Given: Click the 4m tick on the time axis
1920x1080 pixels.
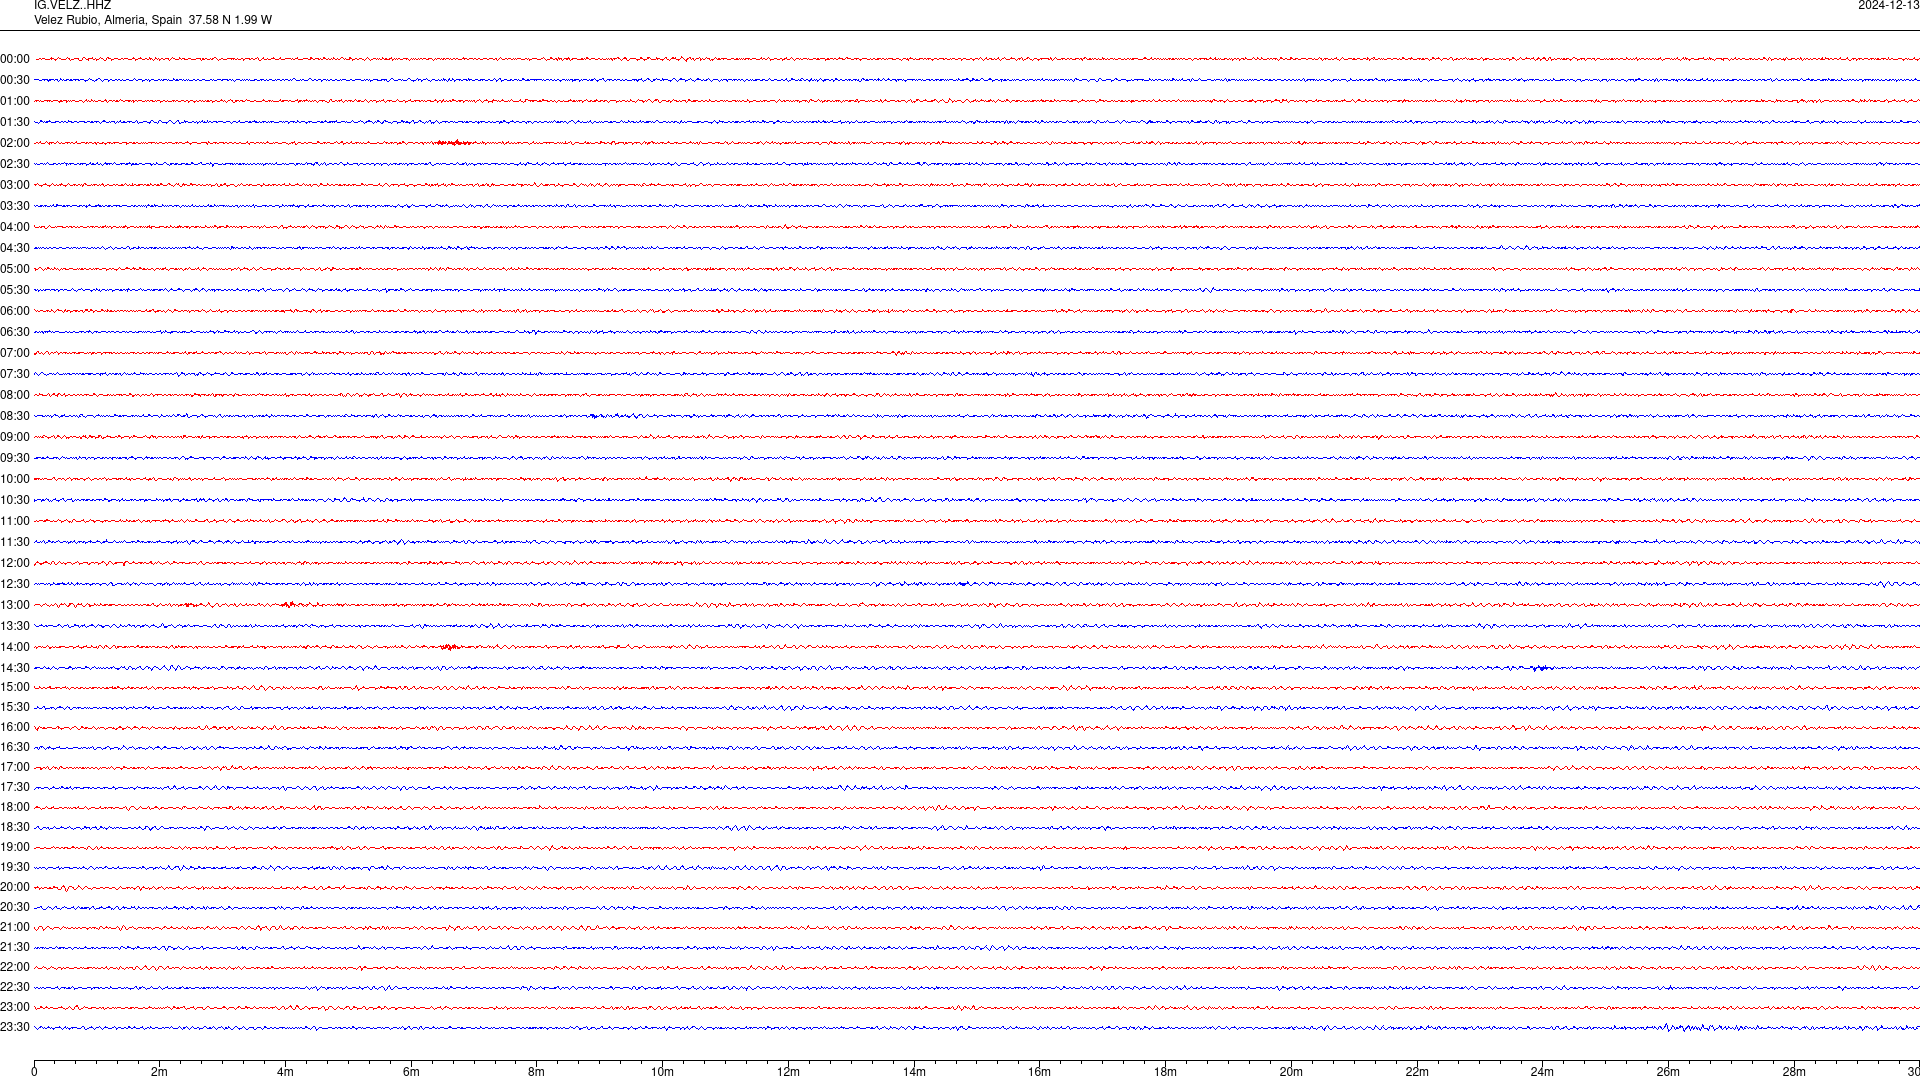Looking at the screenshot, I should [285, 1072].
